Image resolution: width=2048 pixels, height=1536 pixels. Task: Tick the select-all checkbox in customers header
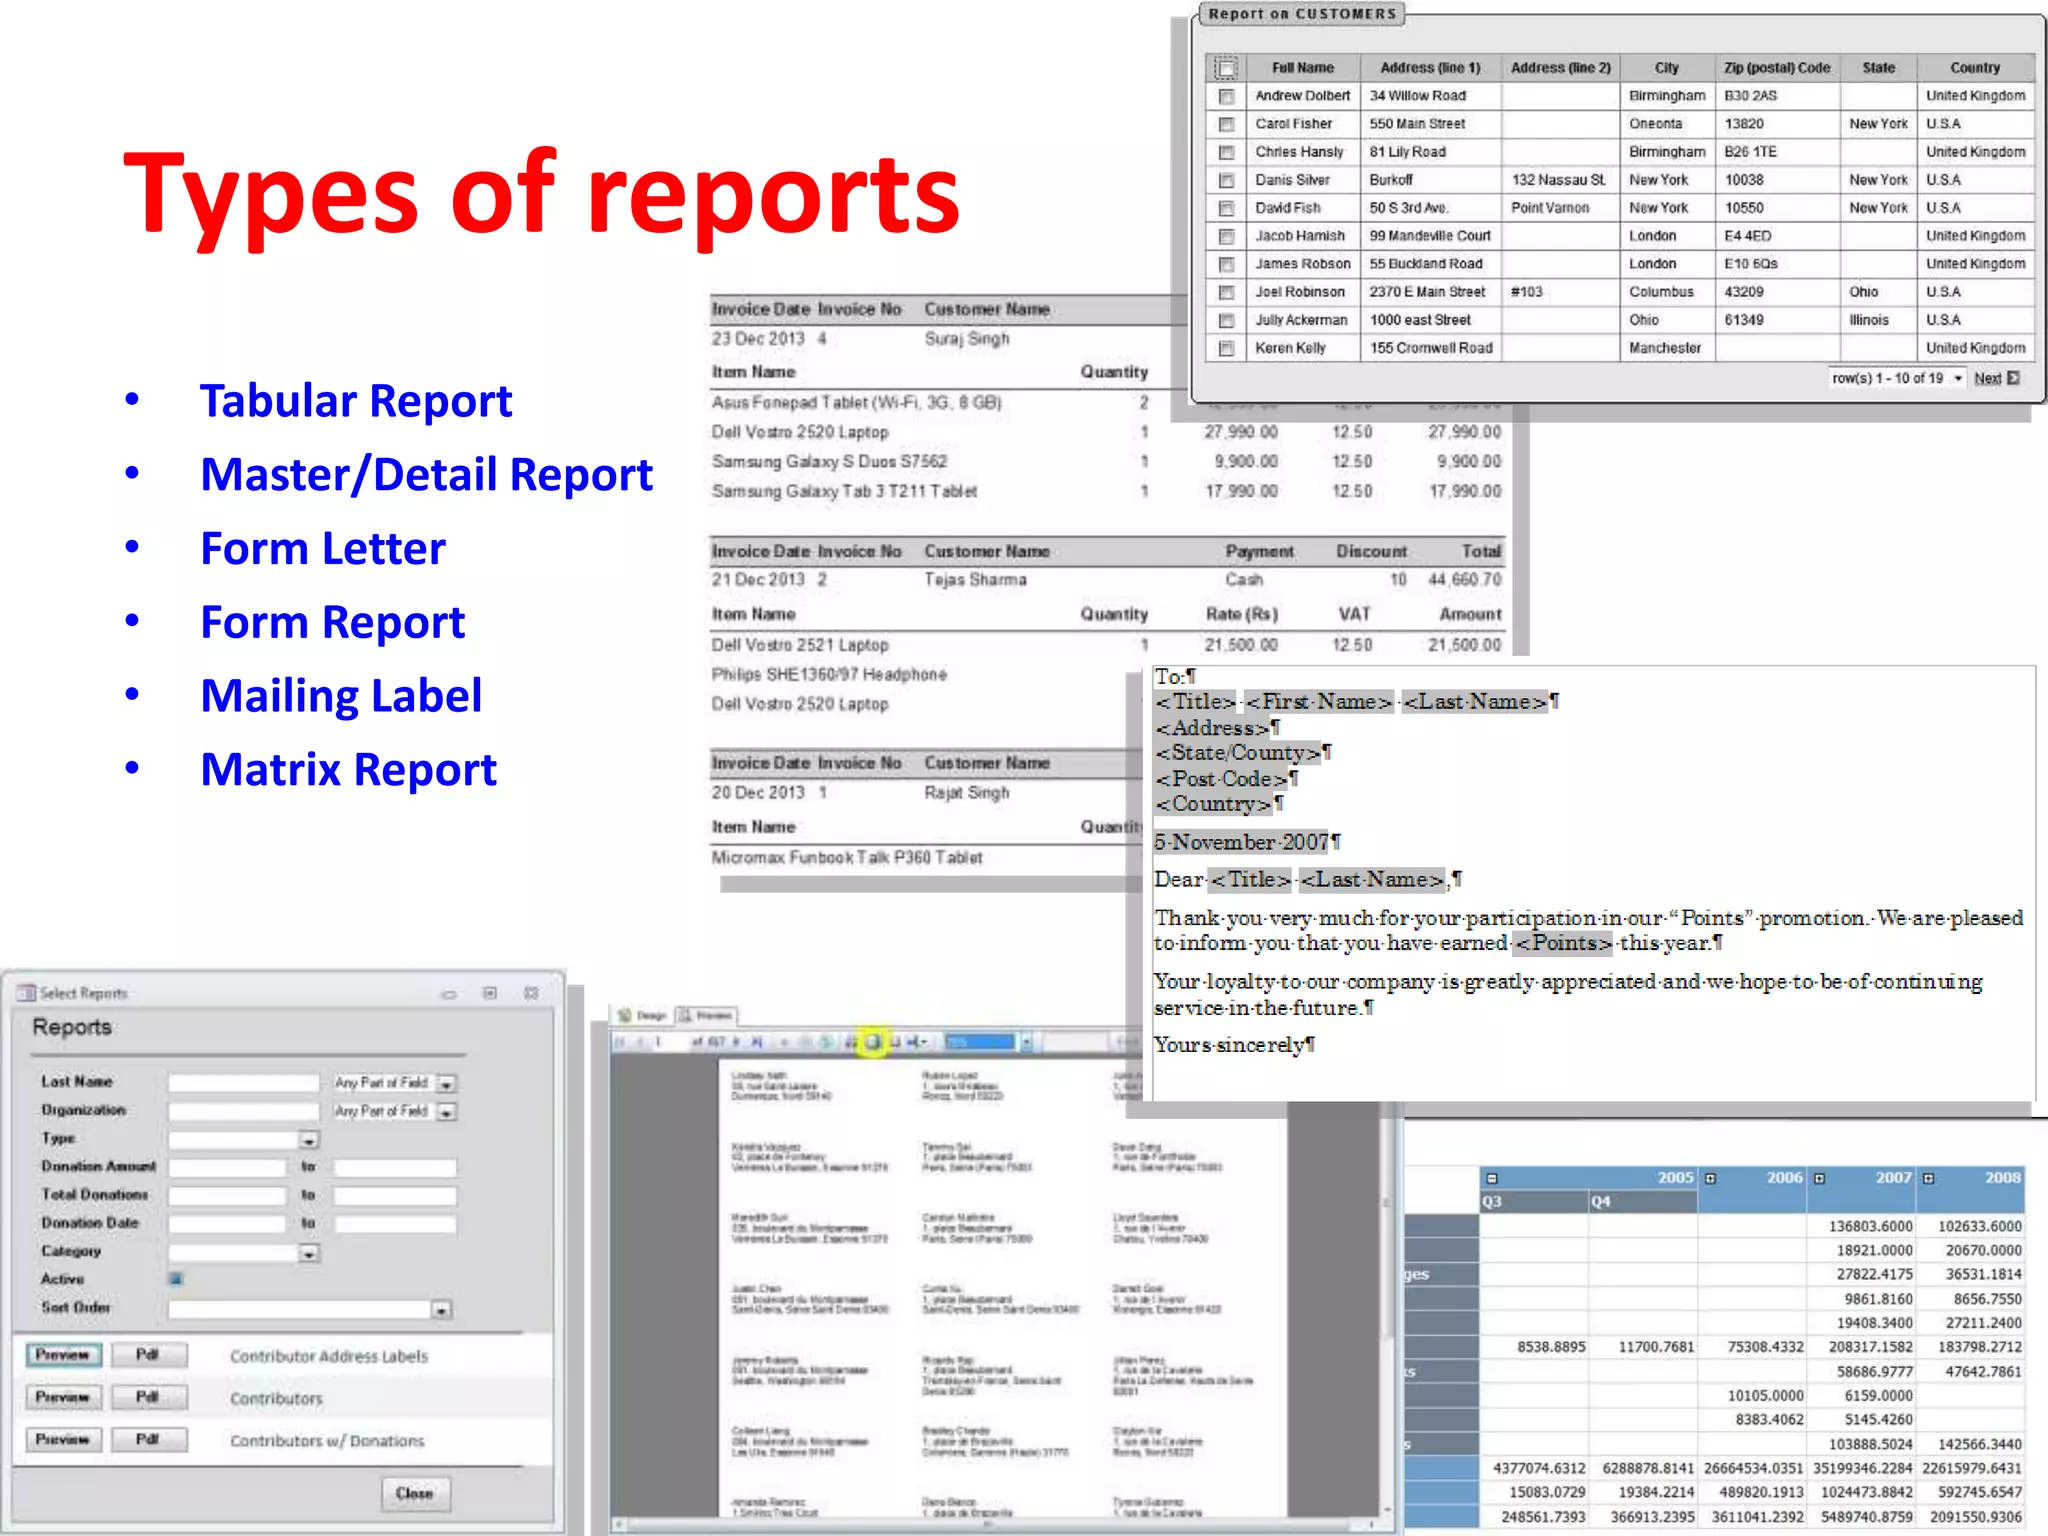1226,68
